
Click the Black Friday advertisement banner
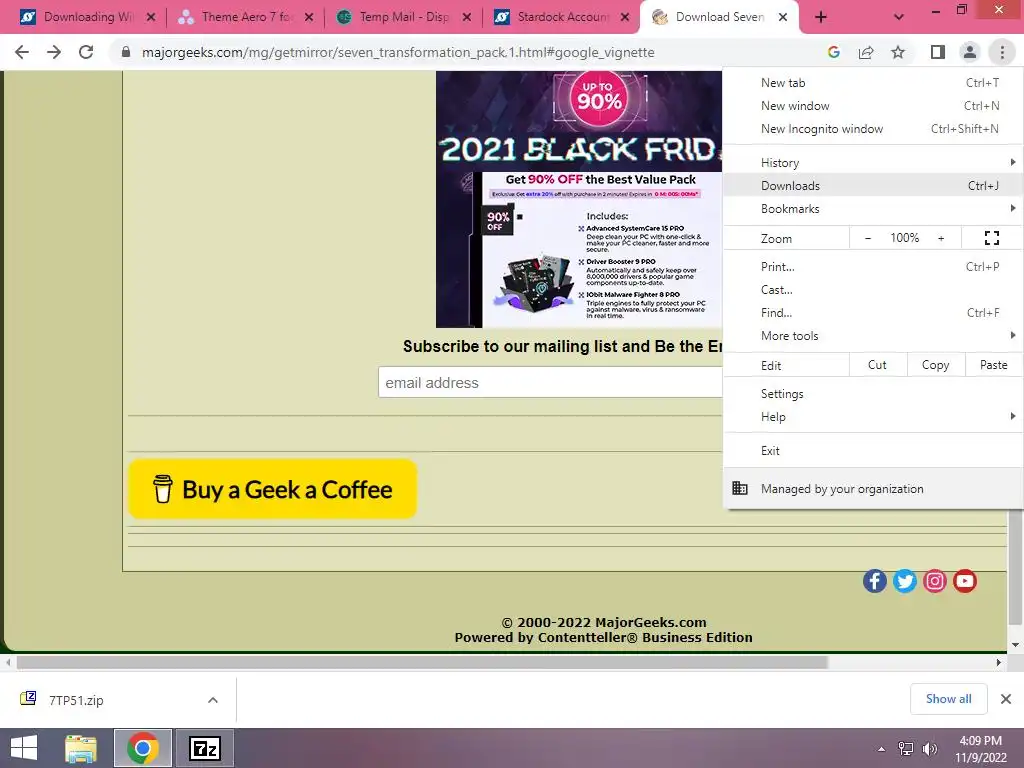pyautogui.click(x=579, y=199)
